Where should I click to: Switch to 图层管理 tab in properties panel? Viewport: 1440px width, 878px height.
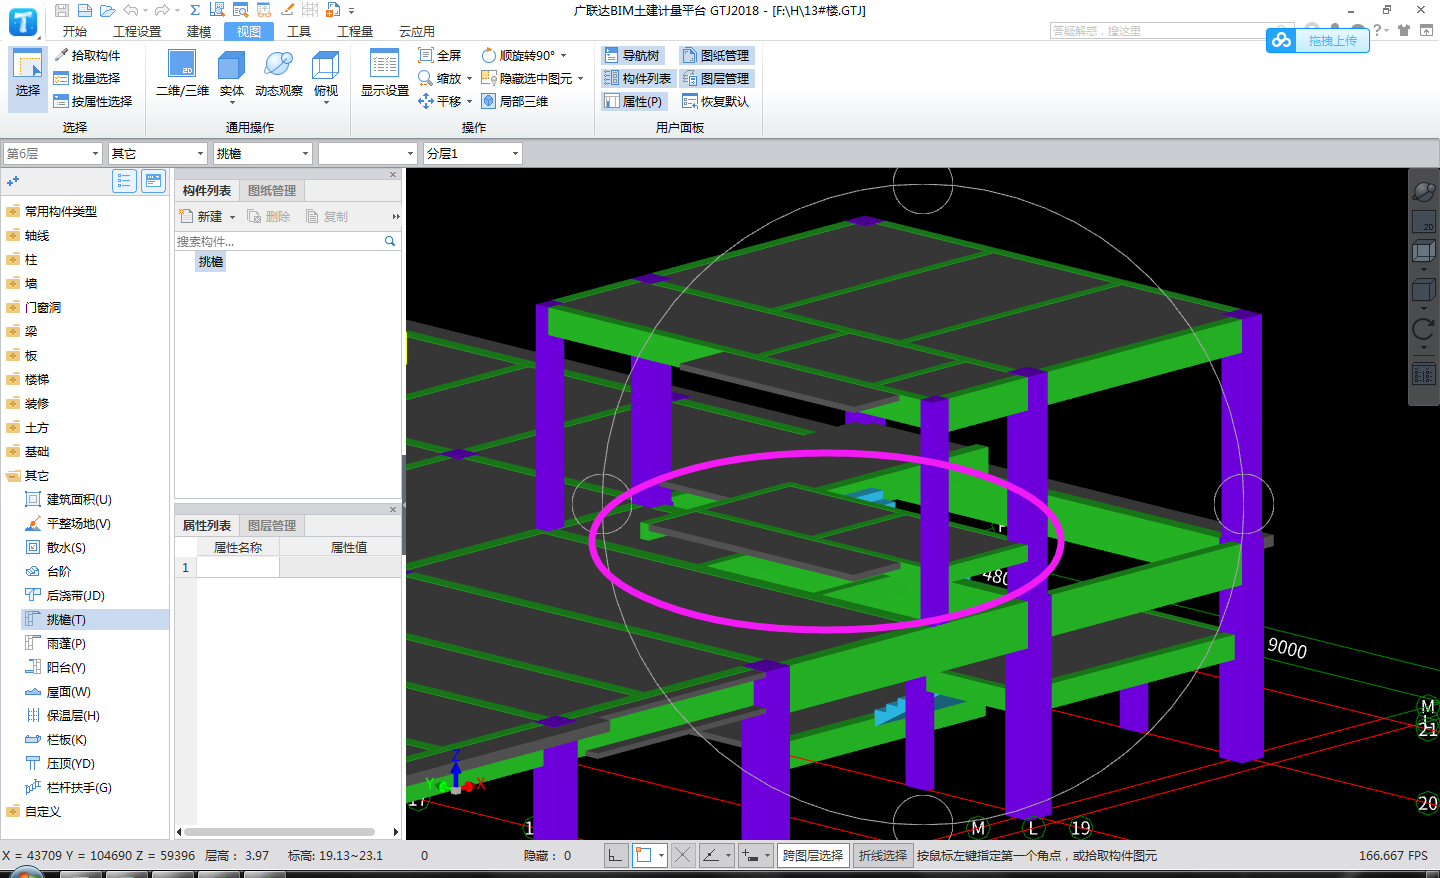pyautogui.click(x=272, y=526)
